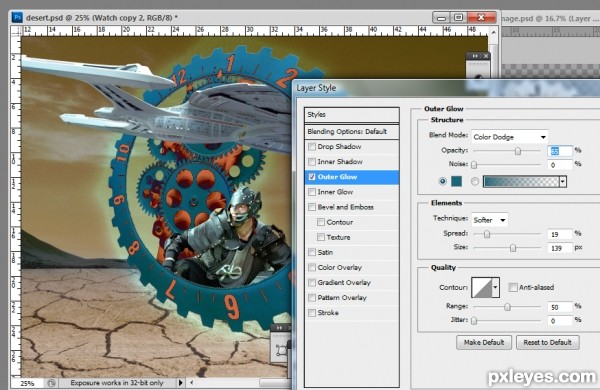Select the solid color glow radio button
This screenshot has width=600, height=390.
coord(443,181)
